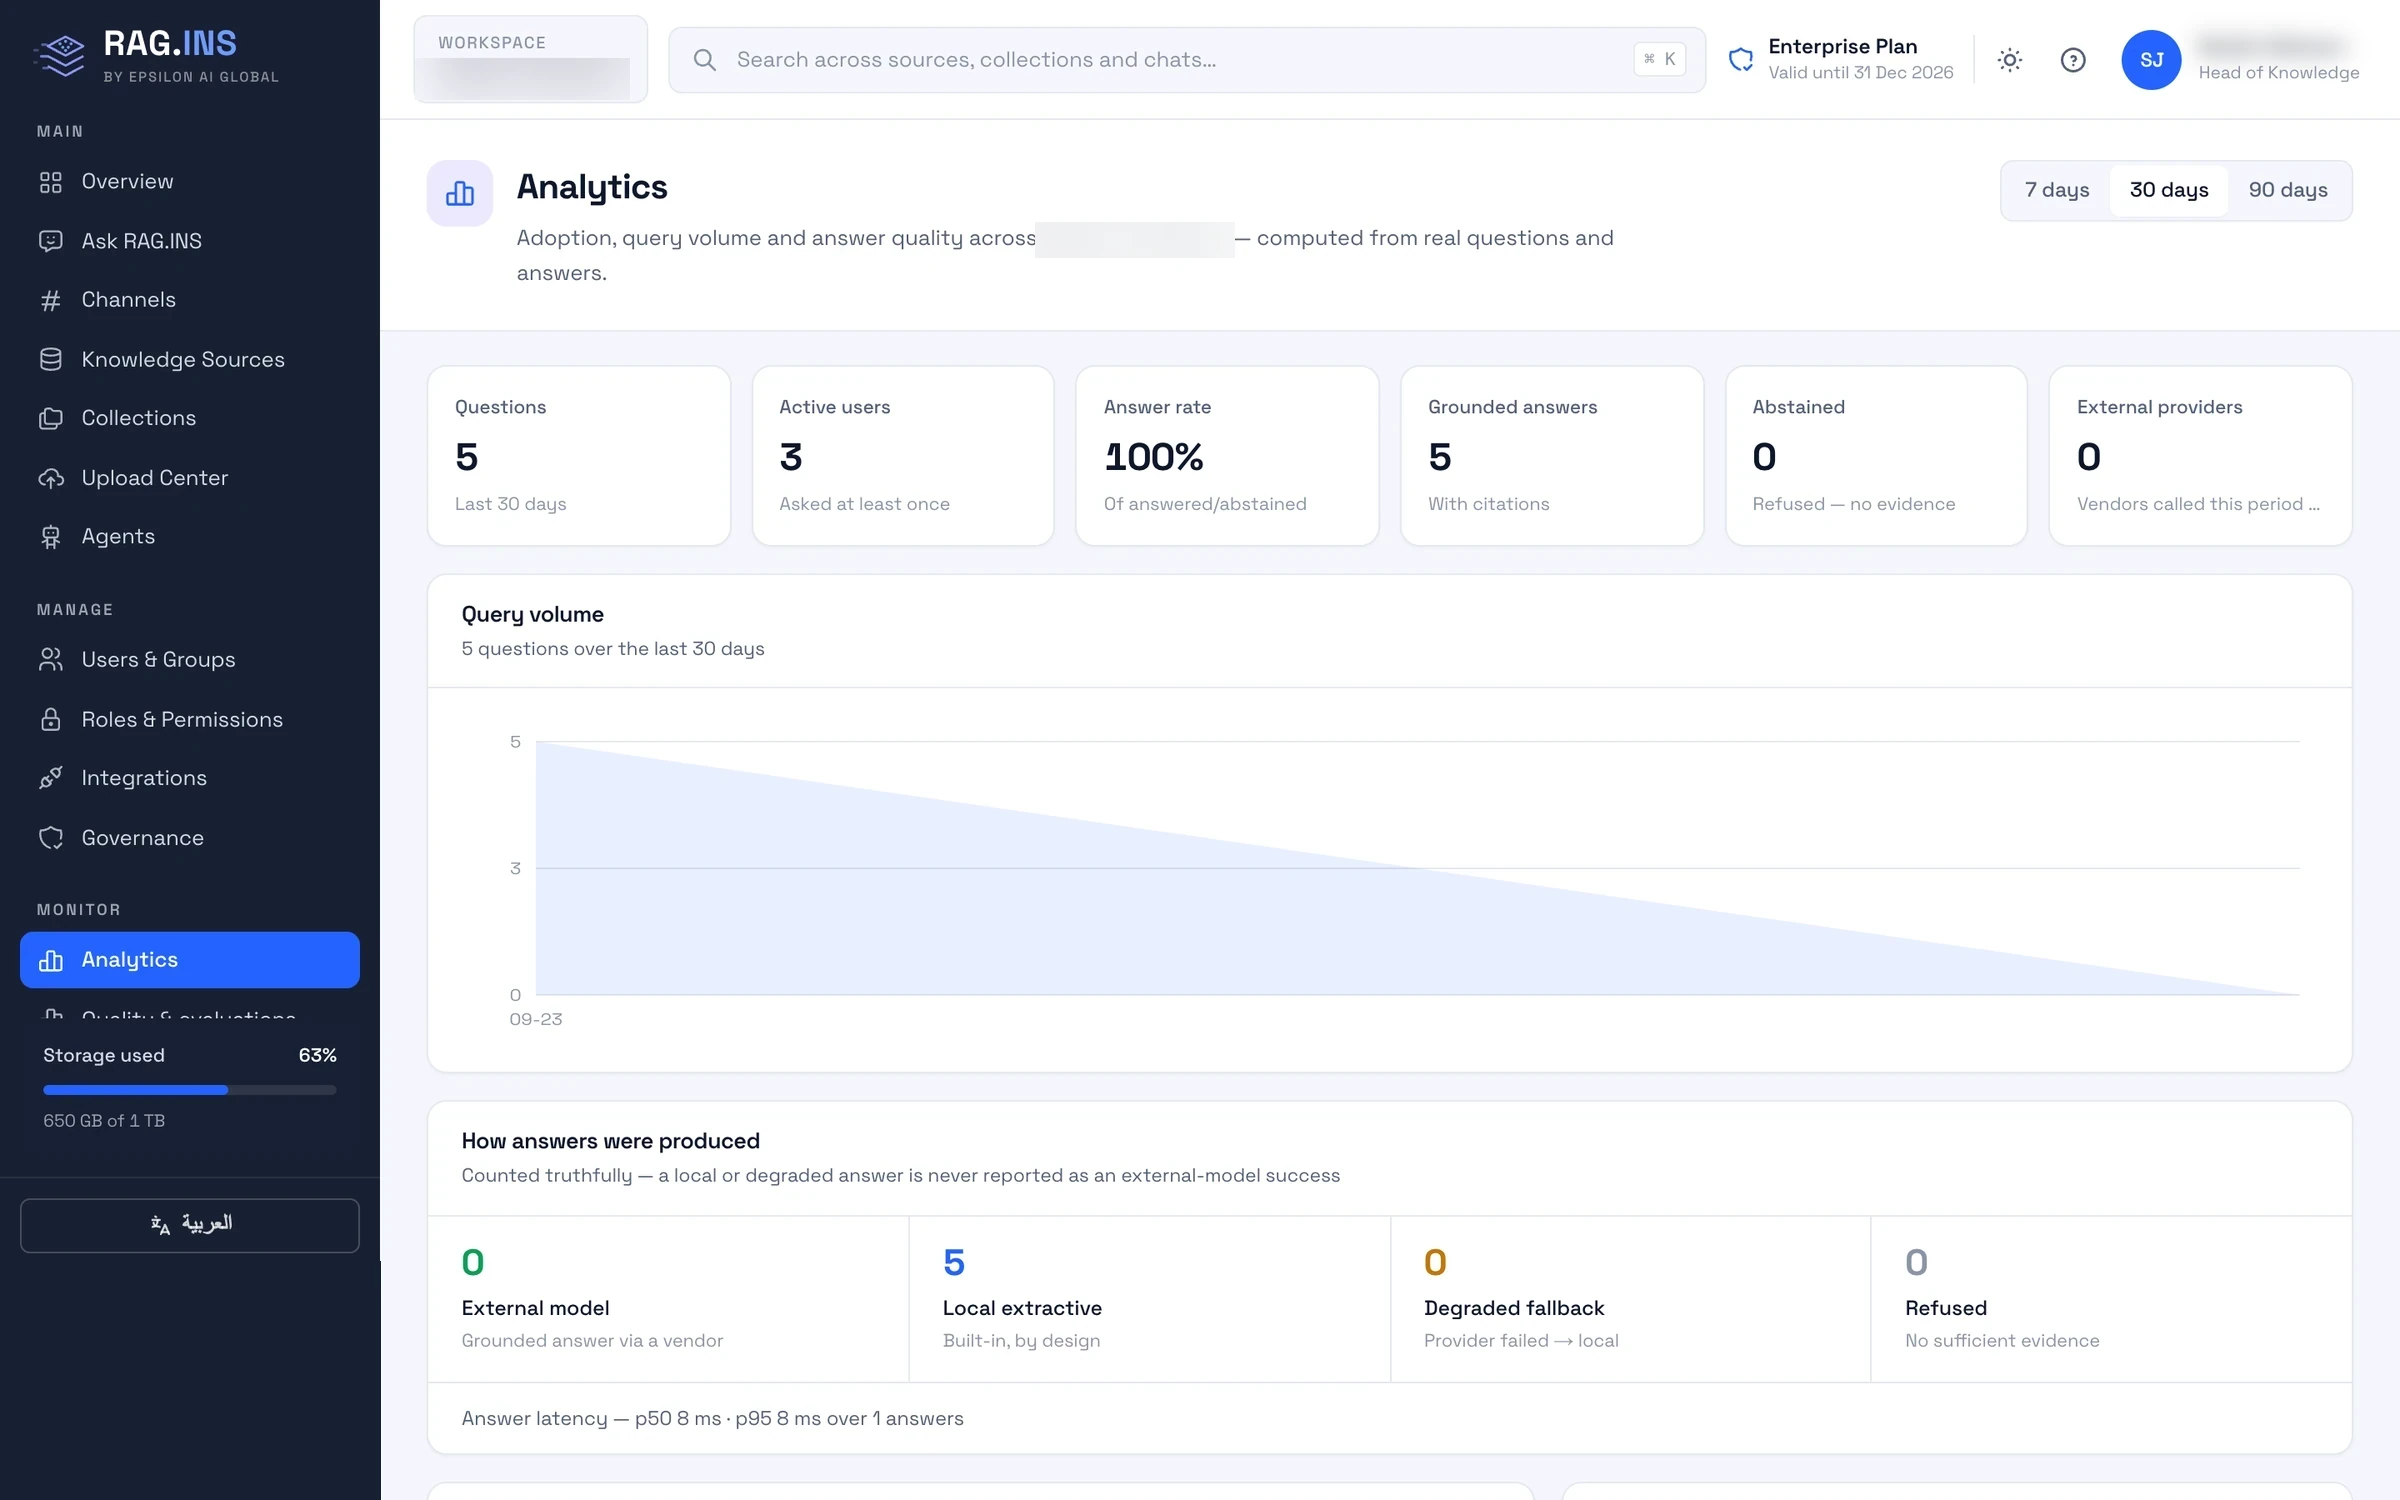The height and width of the screenshot is (1500, 2400).
Task: Click the Analytics bar-chart icon in sidebar
Action: [x=51, y=960]
